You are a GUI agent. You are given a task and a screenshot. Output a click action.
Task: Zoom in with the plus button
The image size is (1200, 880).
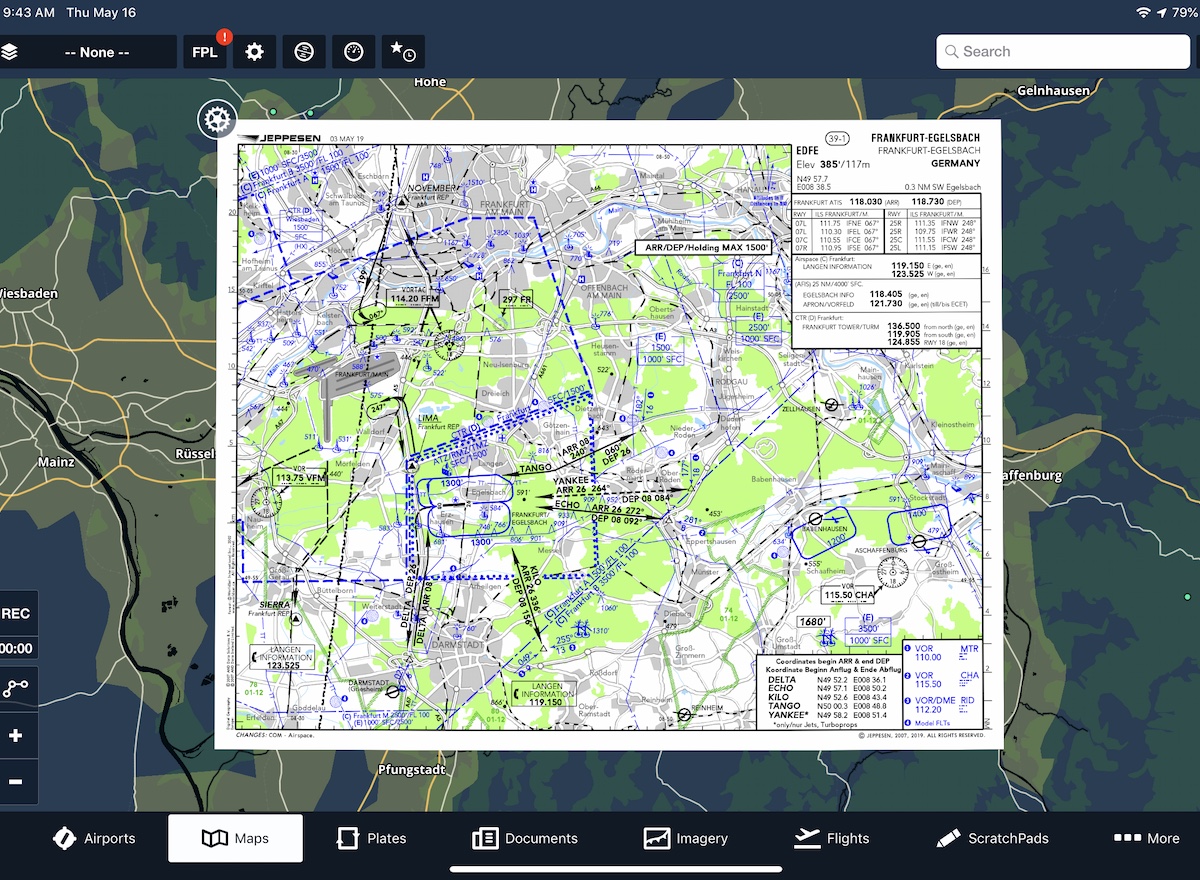16,736
